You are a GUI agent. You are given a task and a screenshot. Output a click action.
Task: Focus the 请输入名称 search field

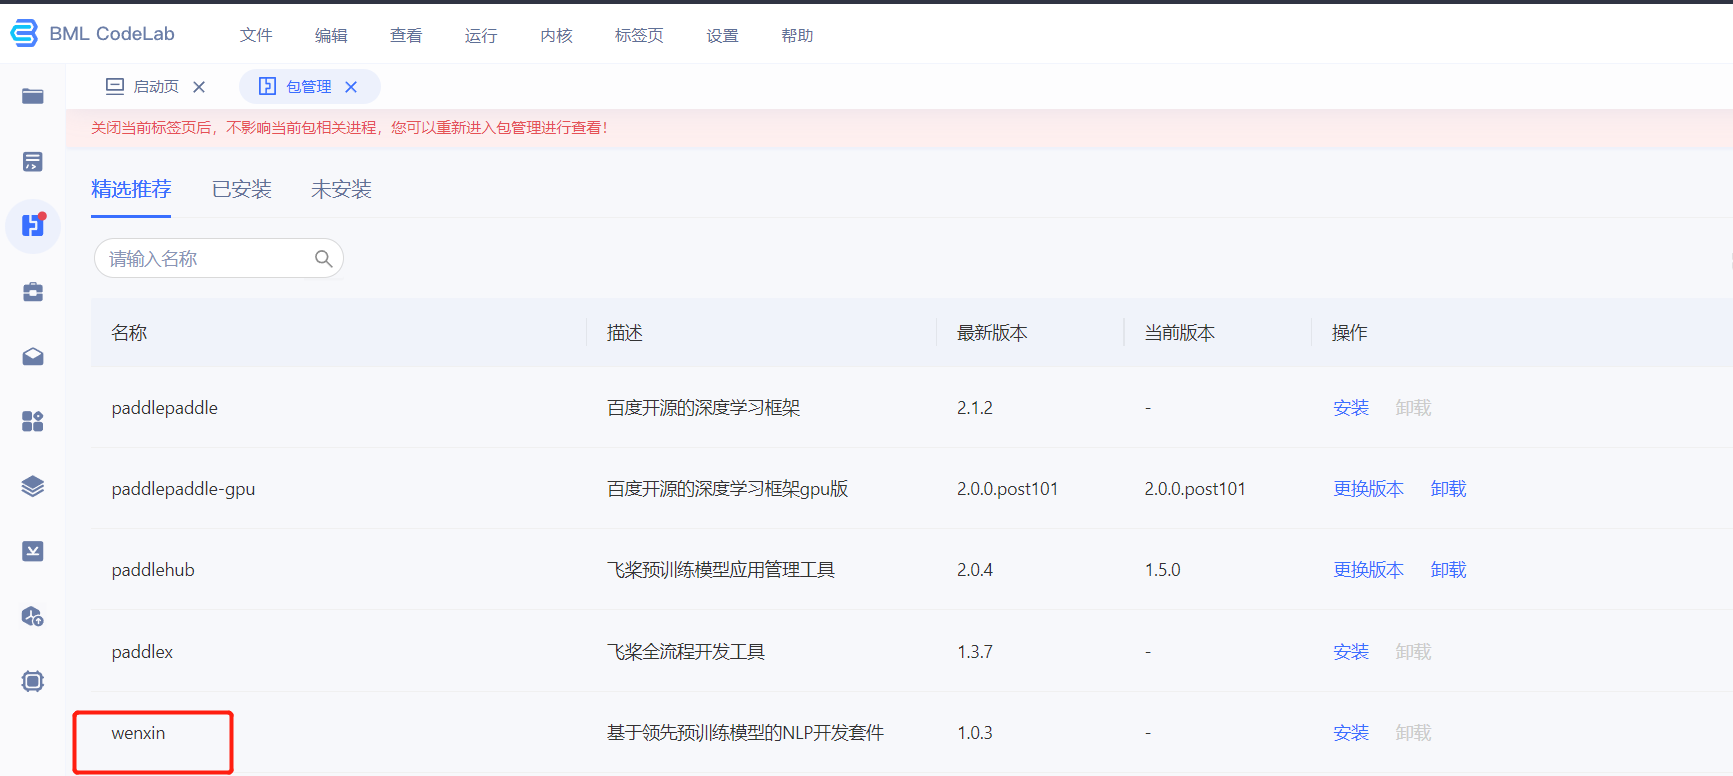(x=218, y=258)
